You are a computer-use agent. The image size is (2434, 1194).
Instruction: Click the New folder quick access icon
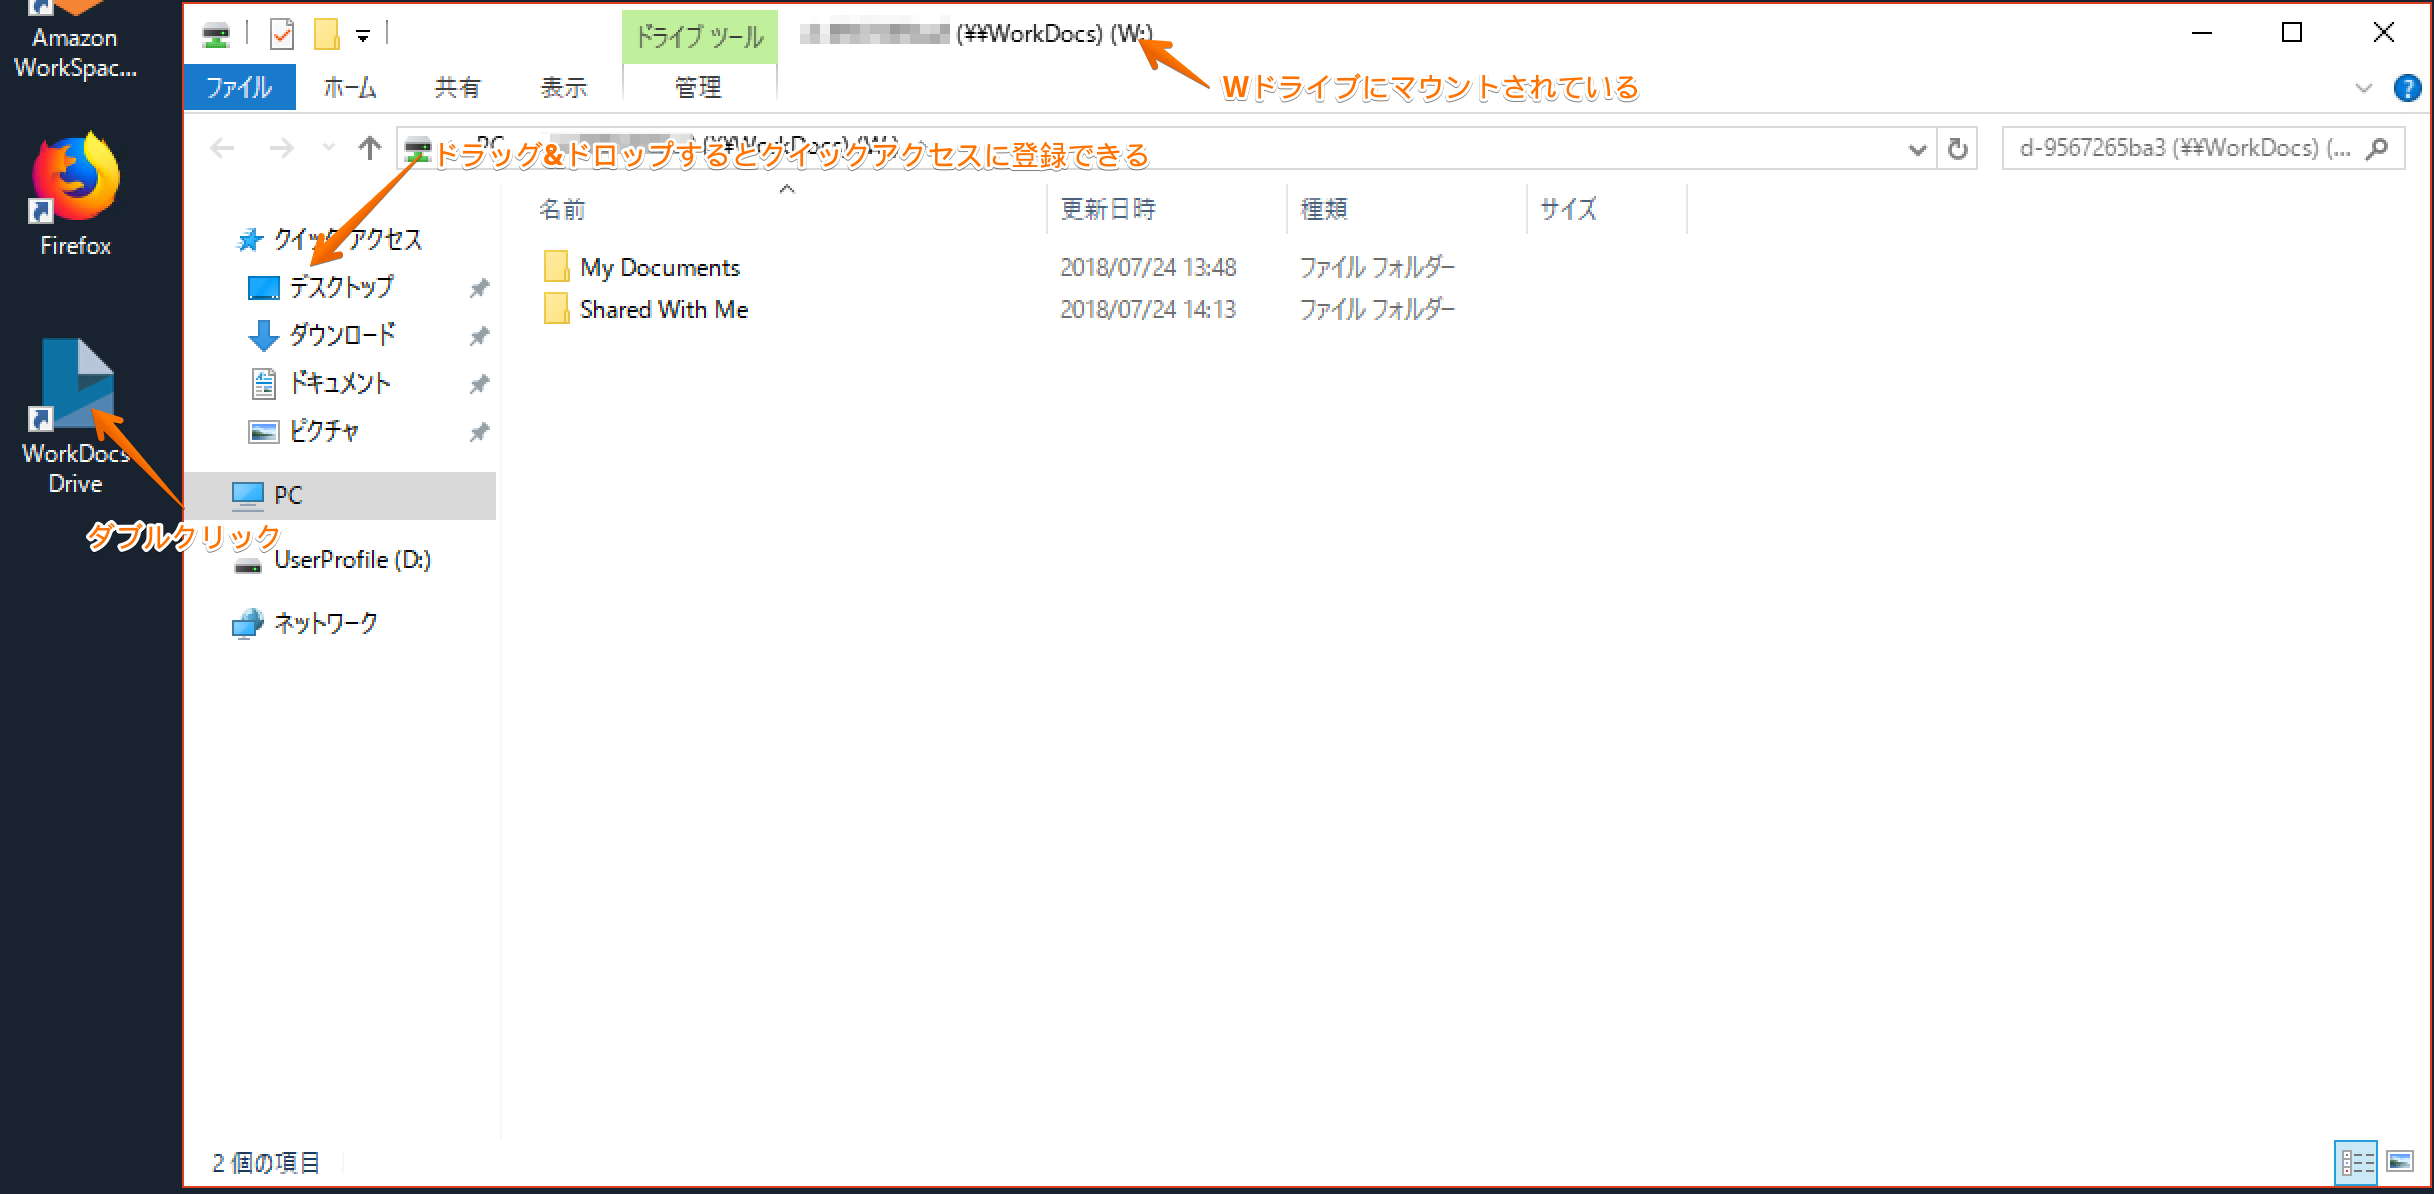326,35
